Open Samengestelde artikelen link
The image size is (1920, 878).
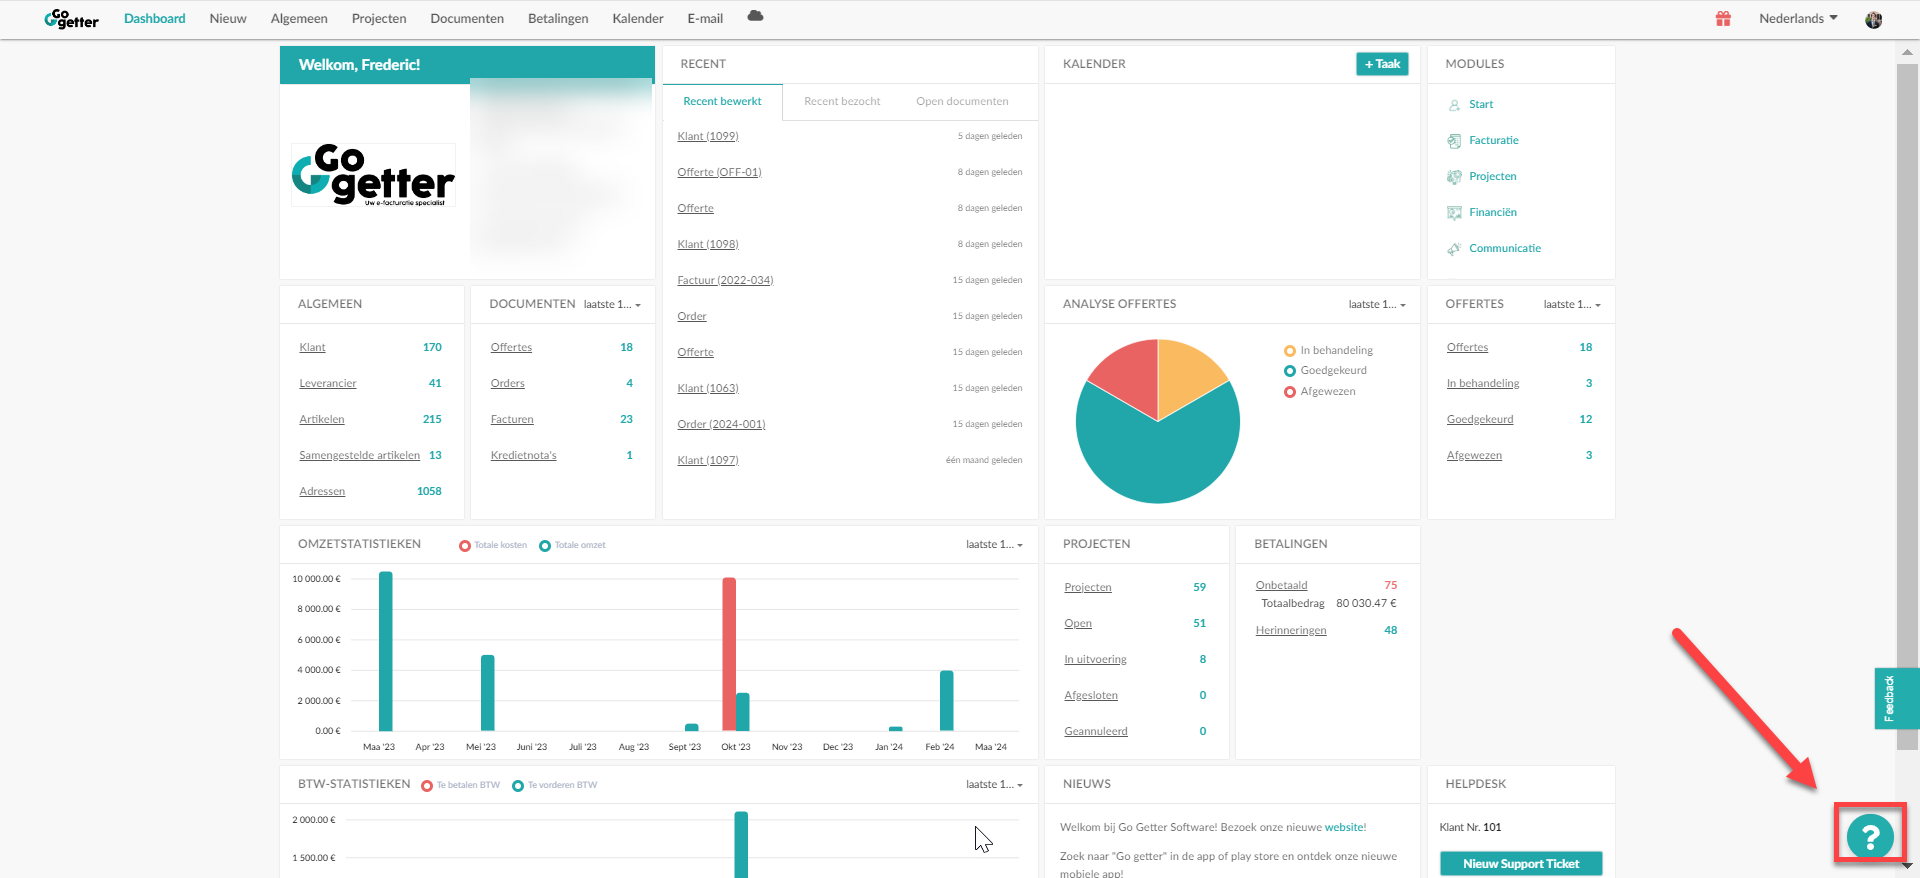(x=360, y=455)
